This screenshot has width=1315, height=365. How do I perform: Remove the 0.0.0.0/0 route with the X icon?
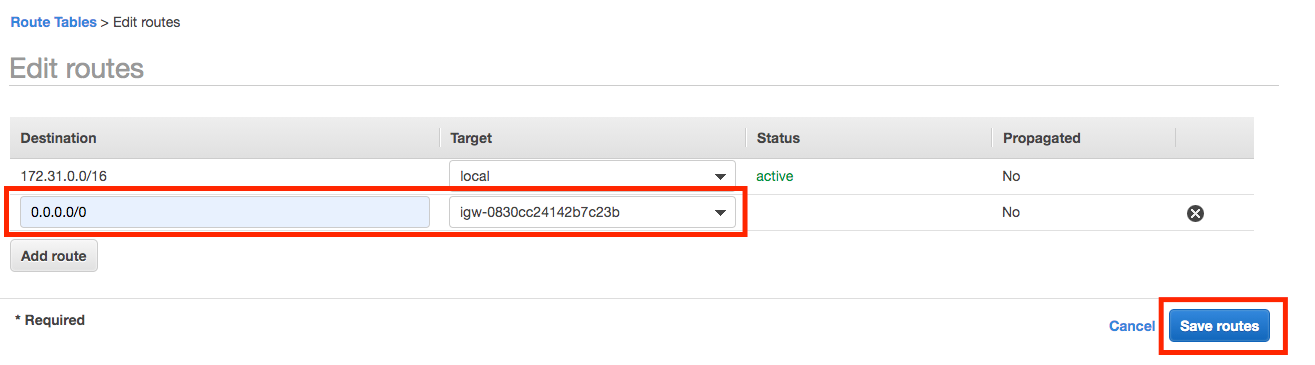click(x=1194, y=213)
